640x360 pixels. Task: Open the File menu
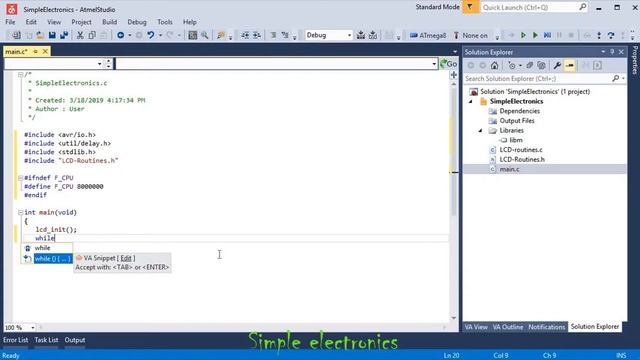pyautogui.click(x=10, y=22)
